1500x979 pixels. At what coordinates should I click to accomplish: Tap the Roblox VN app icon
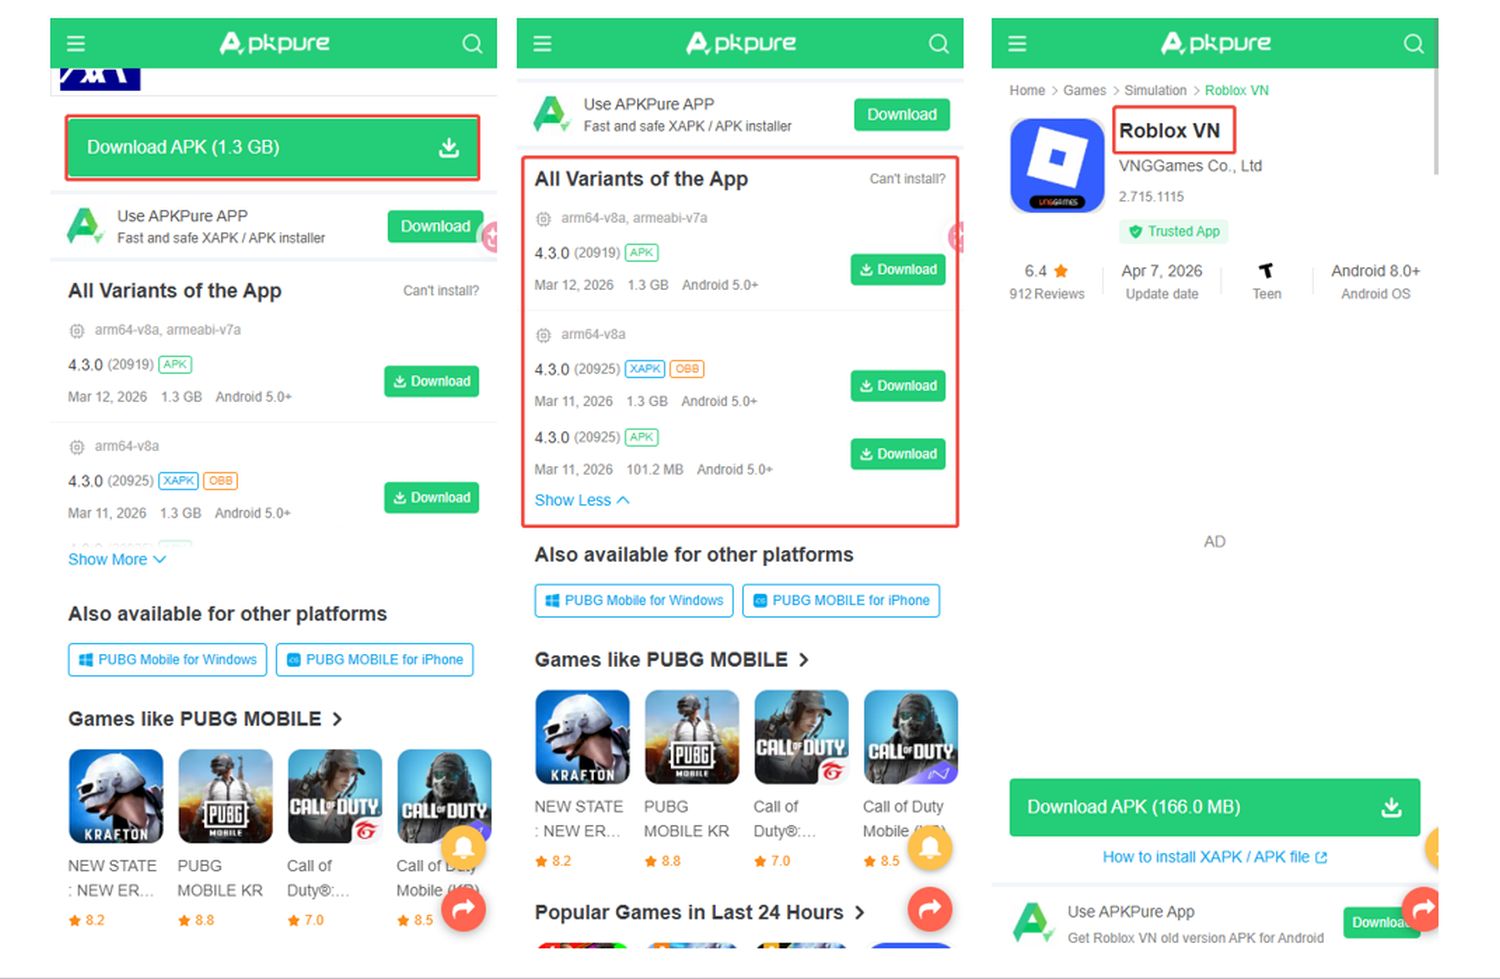[1057, 164]
